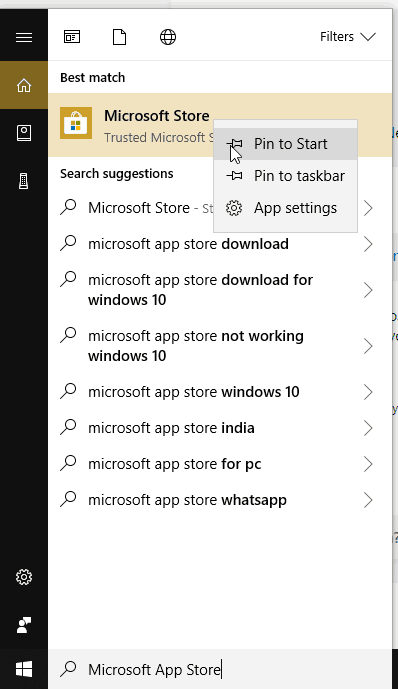Expand arrow for 'not working windows 10' suggestion

[x=368, y=346]
